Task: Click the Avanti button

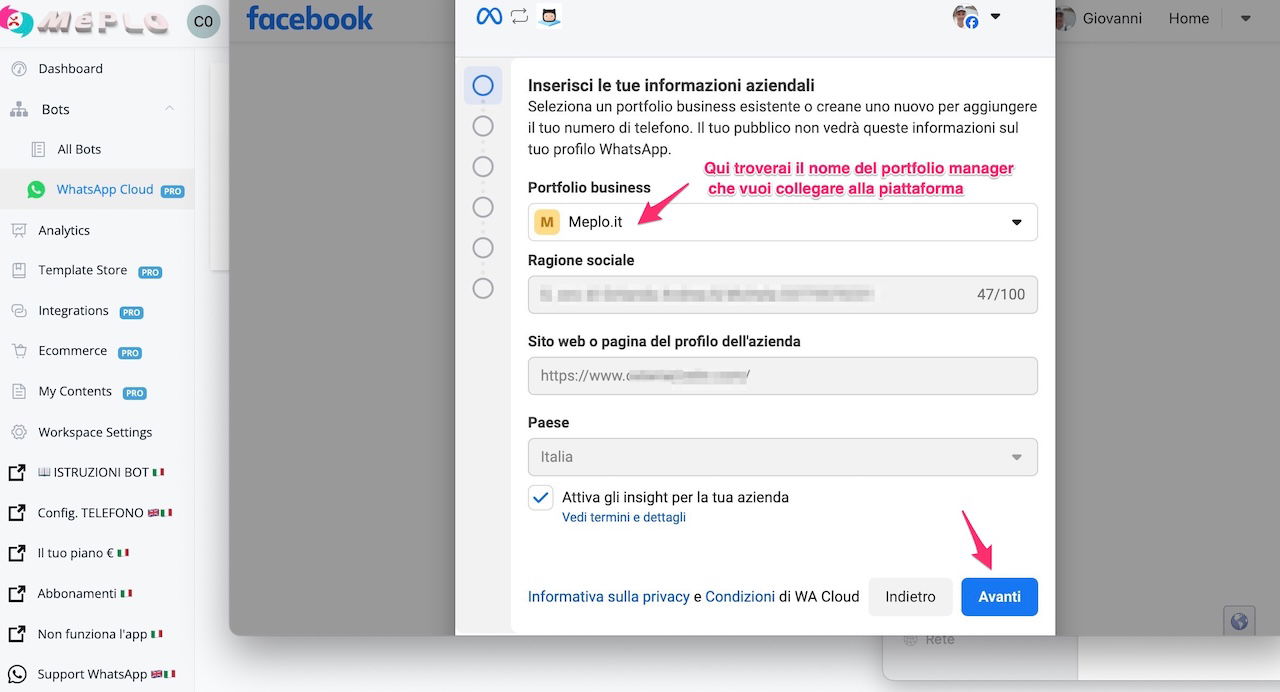Action: 1000,597
